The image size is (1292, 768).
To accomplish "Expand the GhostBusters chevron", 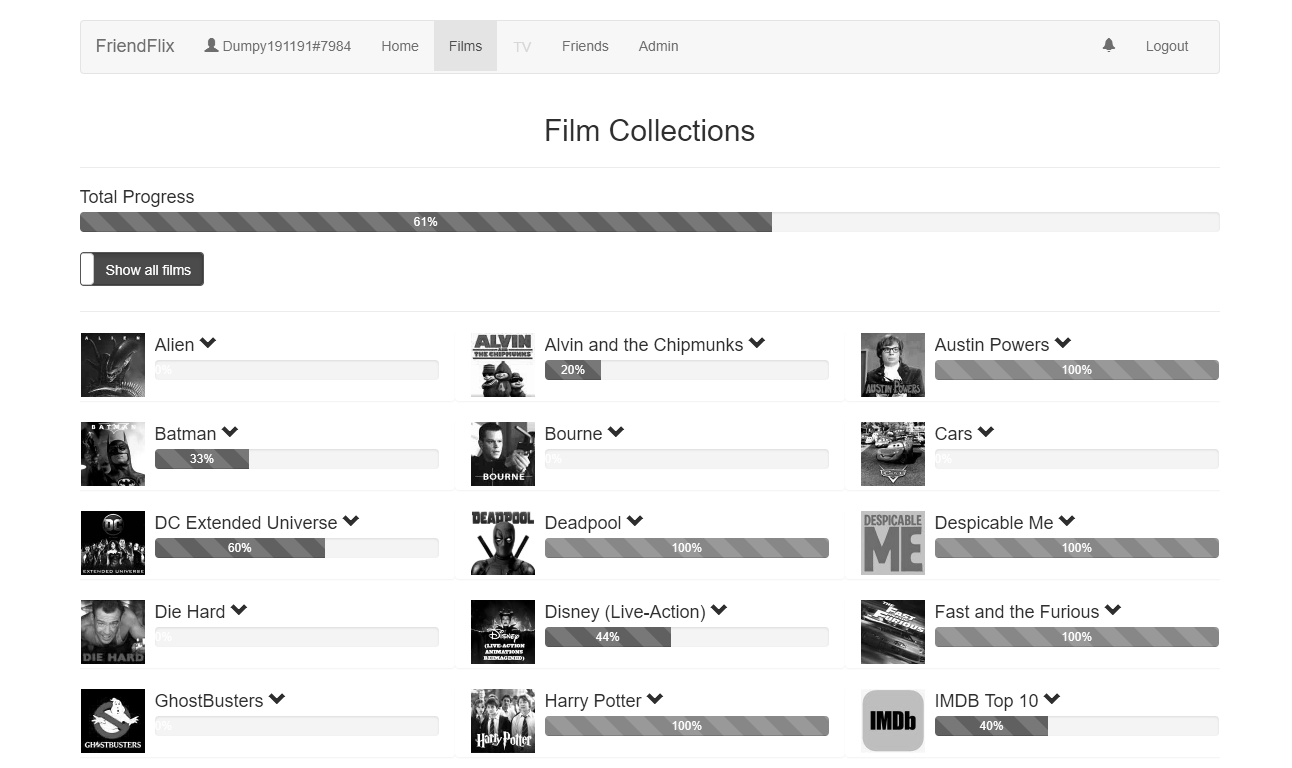I will [277, 699].
